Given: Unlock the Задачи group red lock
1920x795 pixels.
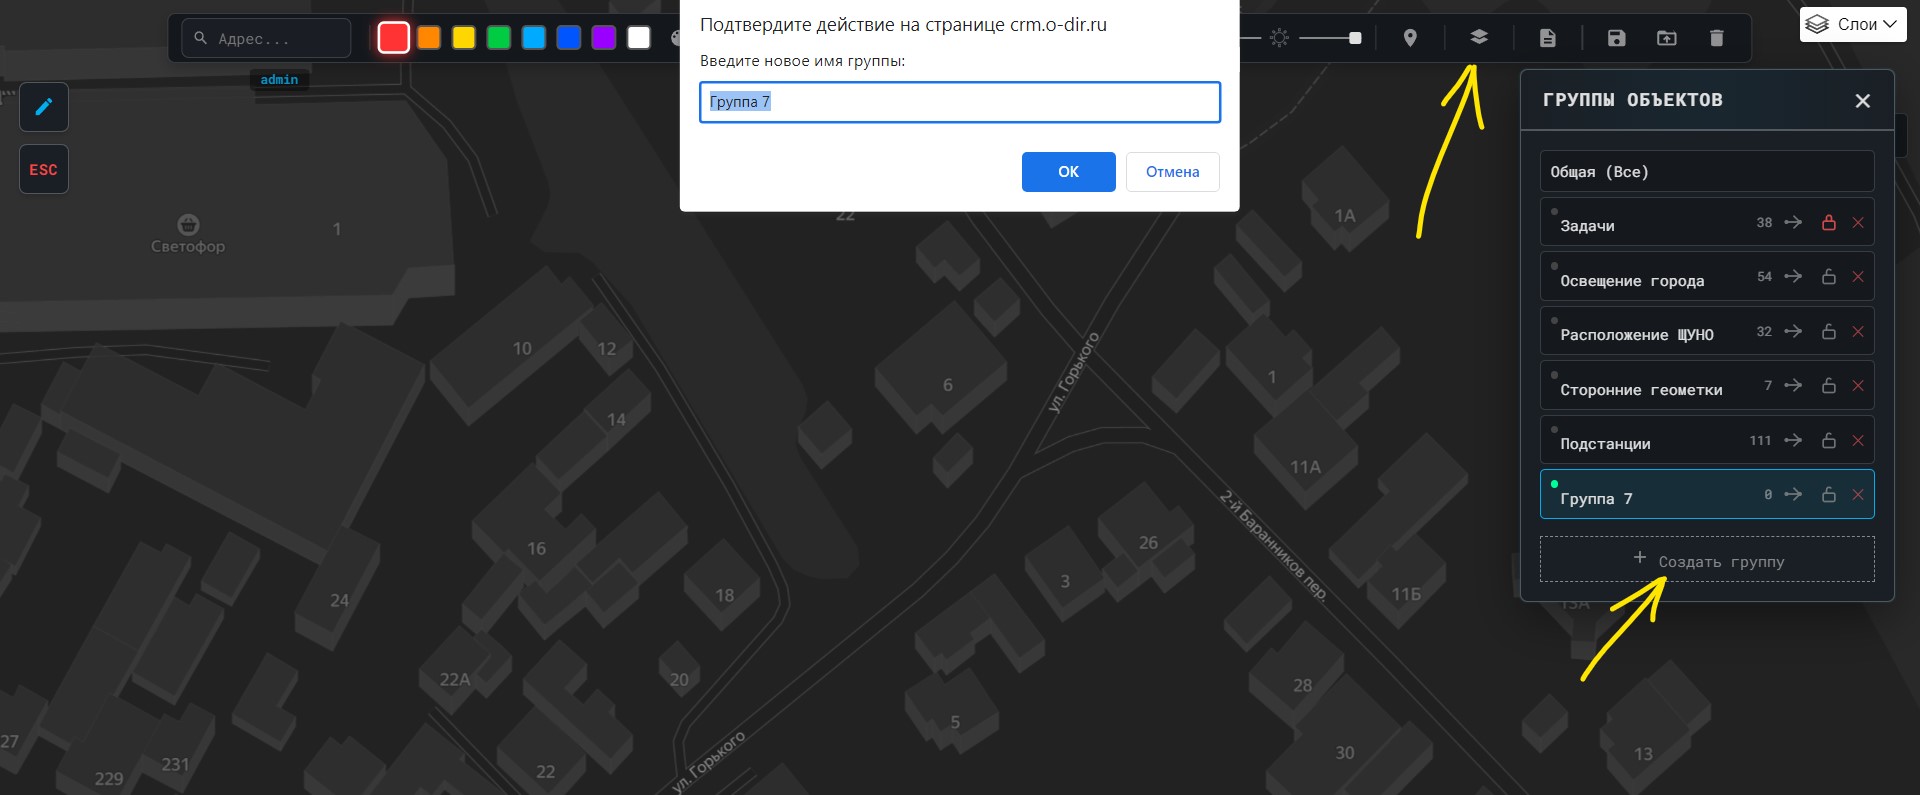Looking at the screenshot, I should 1829,223.
